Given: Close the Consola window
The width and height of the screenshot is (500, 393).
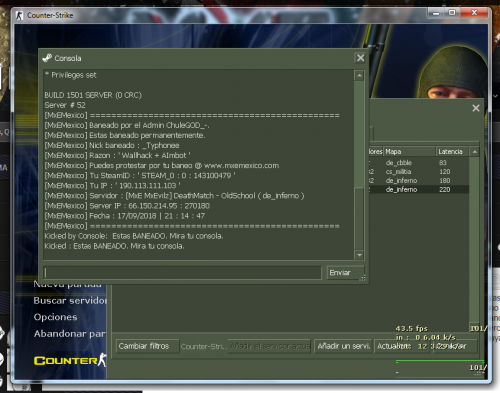Looking at the screenshot, I should coord(360,58).
